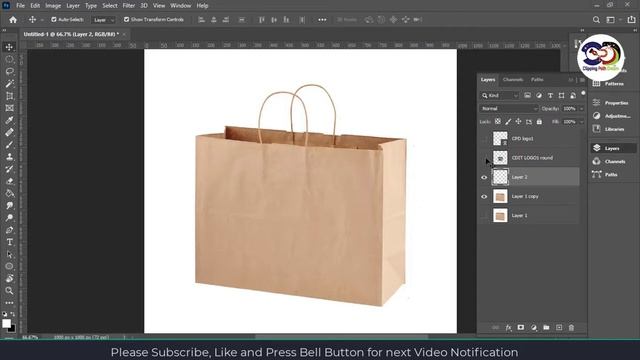The height and width of the screenshot is (360, 640).
Task: Select the Eraser tool
Action: 9,181
